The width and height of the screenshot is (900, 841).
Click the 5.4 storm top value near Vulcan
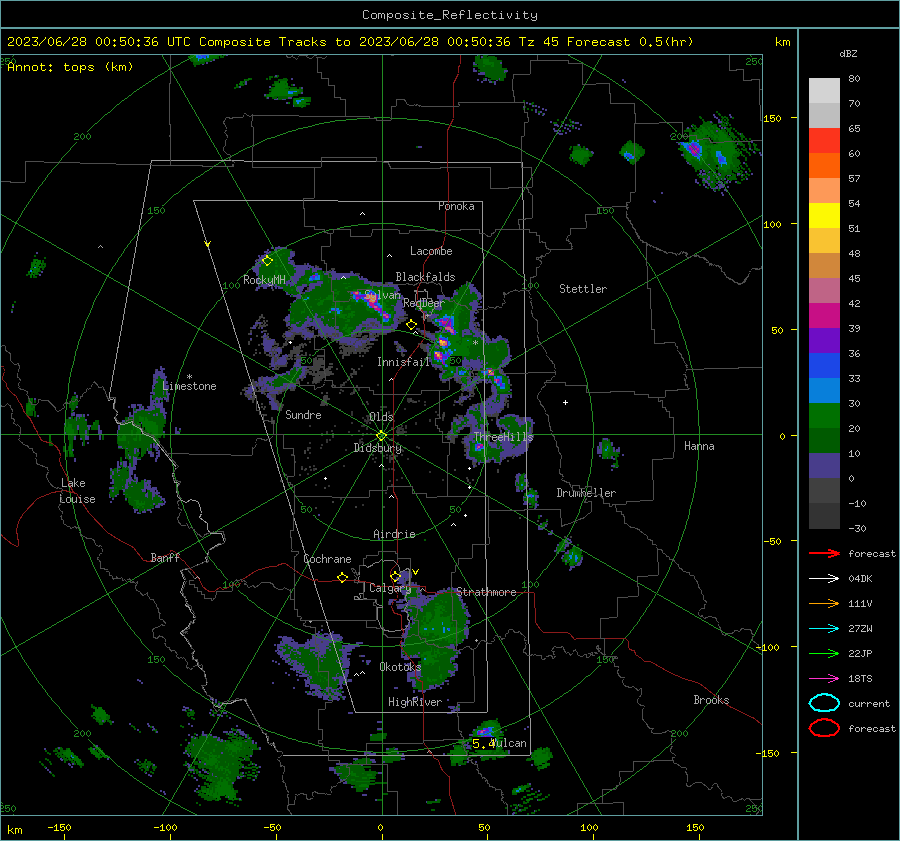click(483, 743)
